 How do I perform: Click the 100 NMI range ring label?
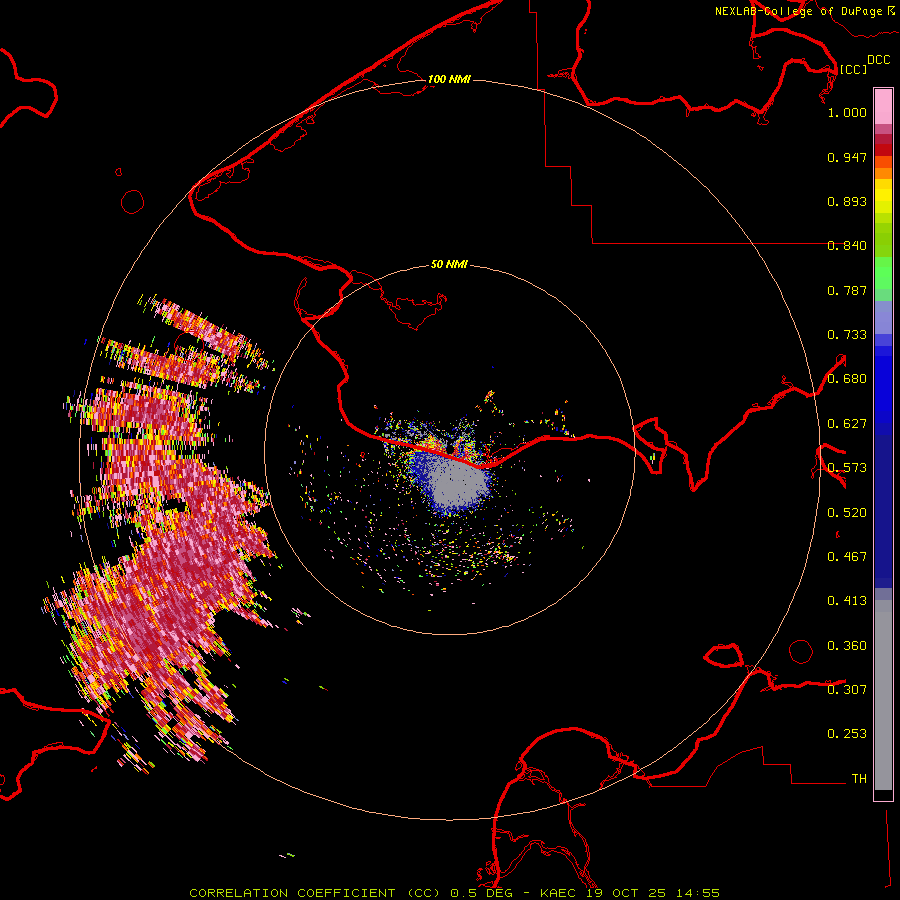[449, 79]
